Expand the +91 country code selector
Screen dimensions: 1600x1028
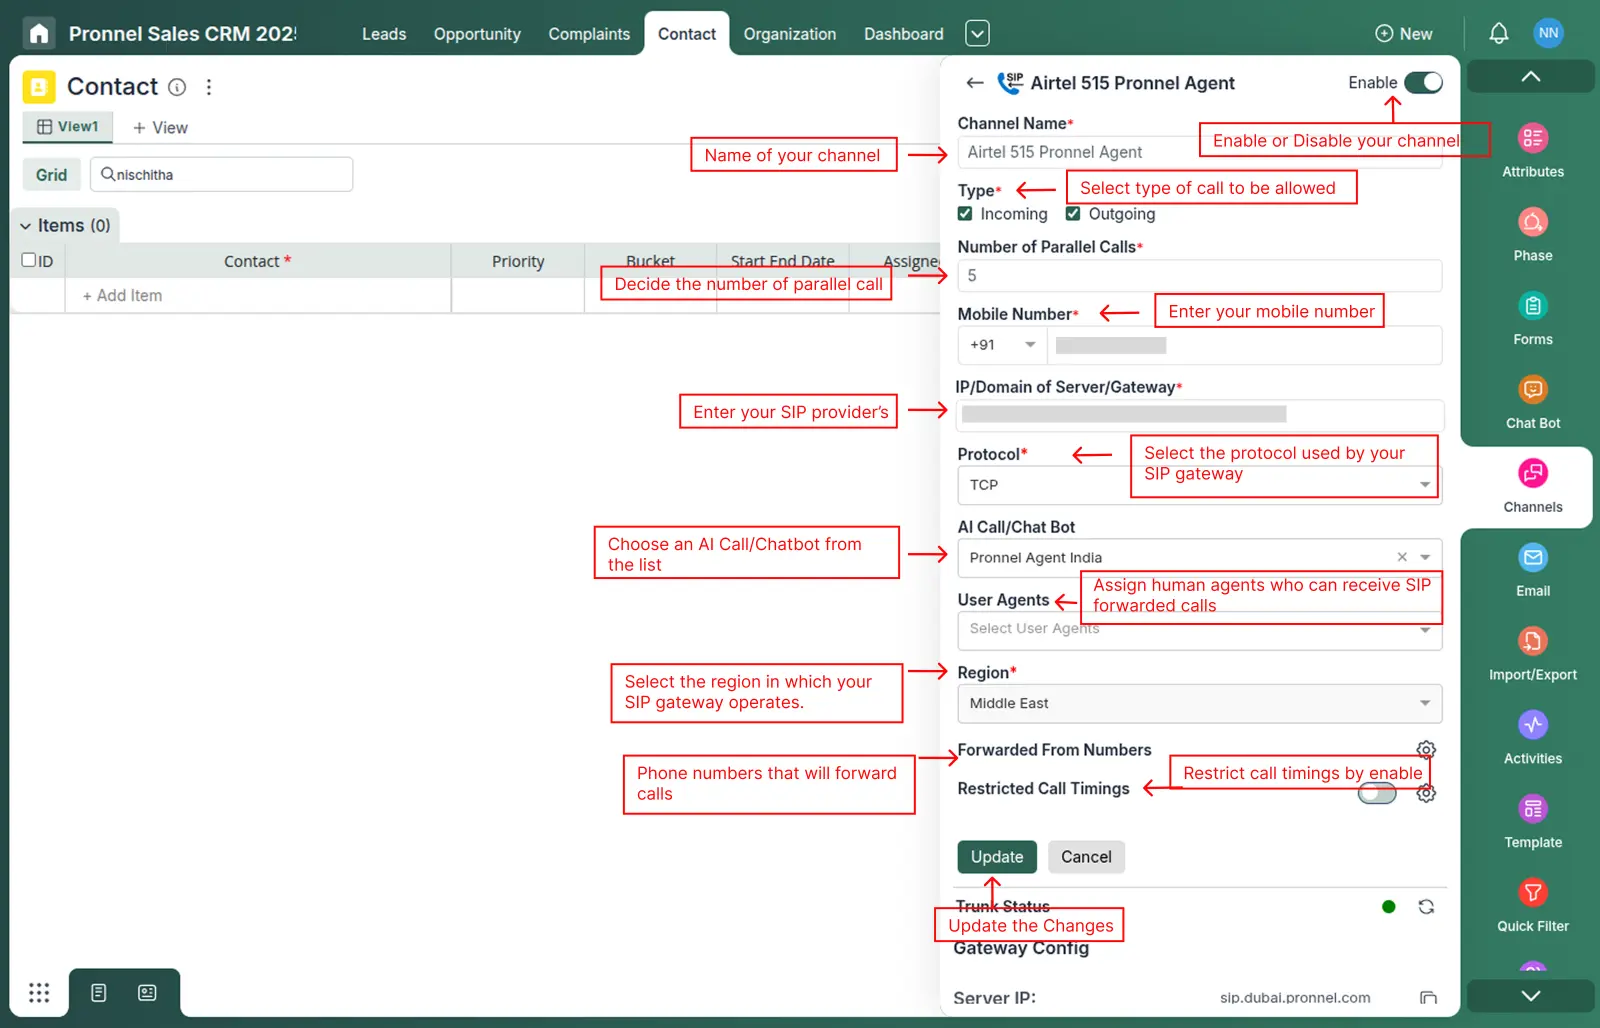pyautogui.click(x=1030, y=345)
